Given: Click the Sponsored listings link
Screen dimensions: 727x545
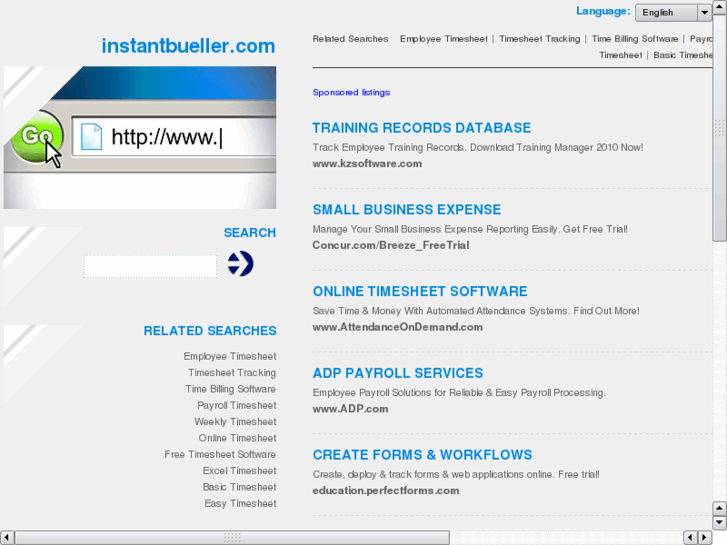Looking at the screenshot, I should pyautogui.click(x=351, y=92).
